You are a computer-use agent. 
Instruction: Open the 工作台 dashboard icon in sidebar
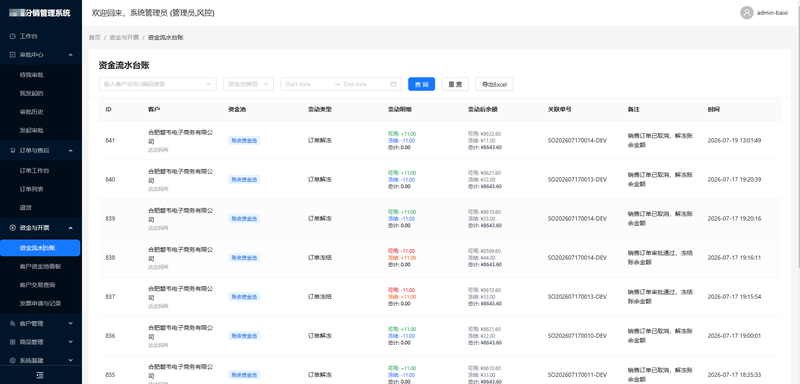pyautogui.click(x=13, y=36)
